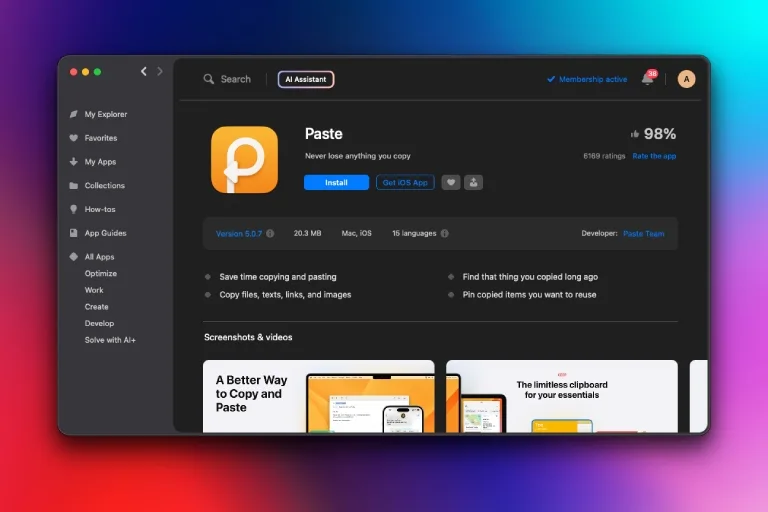The width and height of the screenshot is (768, 512).
Task: Click the Favorites heart icon in the sidebar
Action: 73,138
